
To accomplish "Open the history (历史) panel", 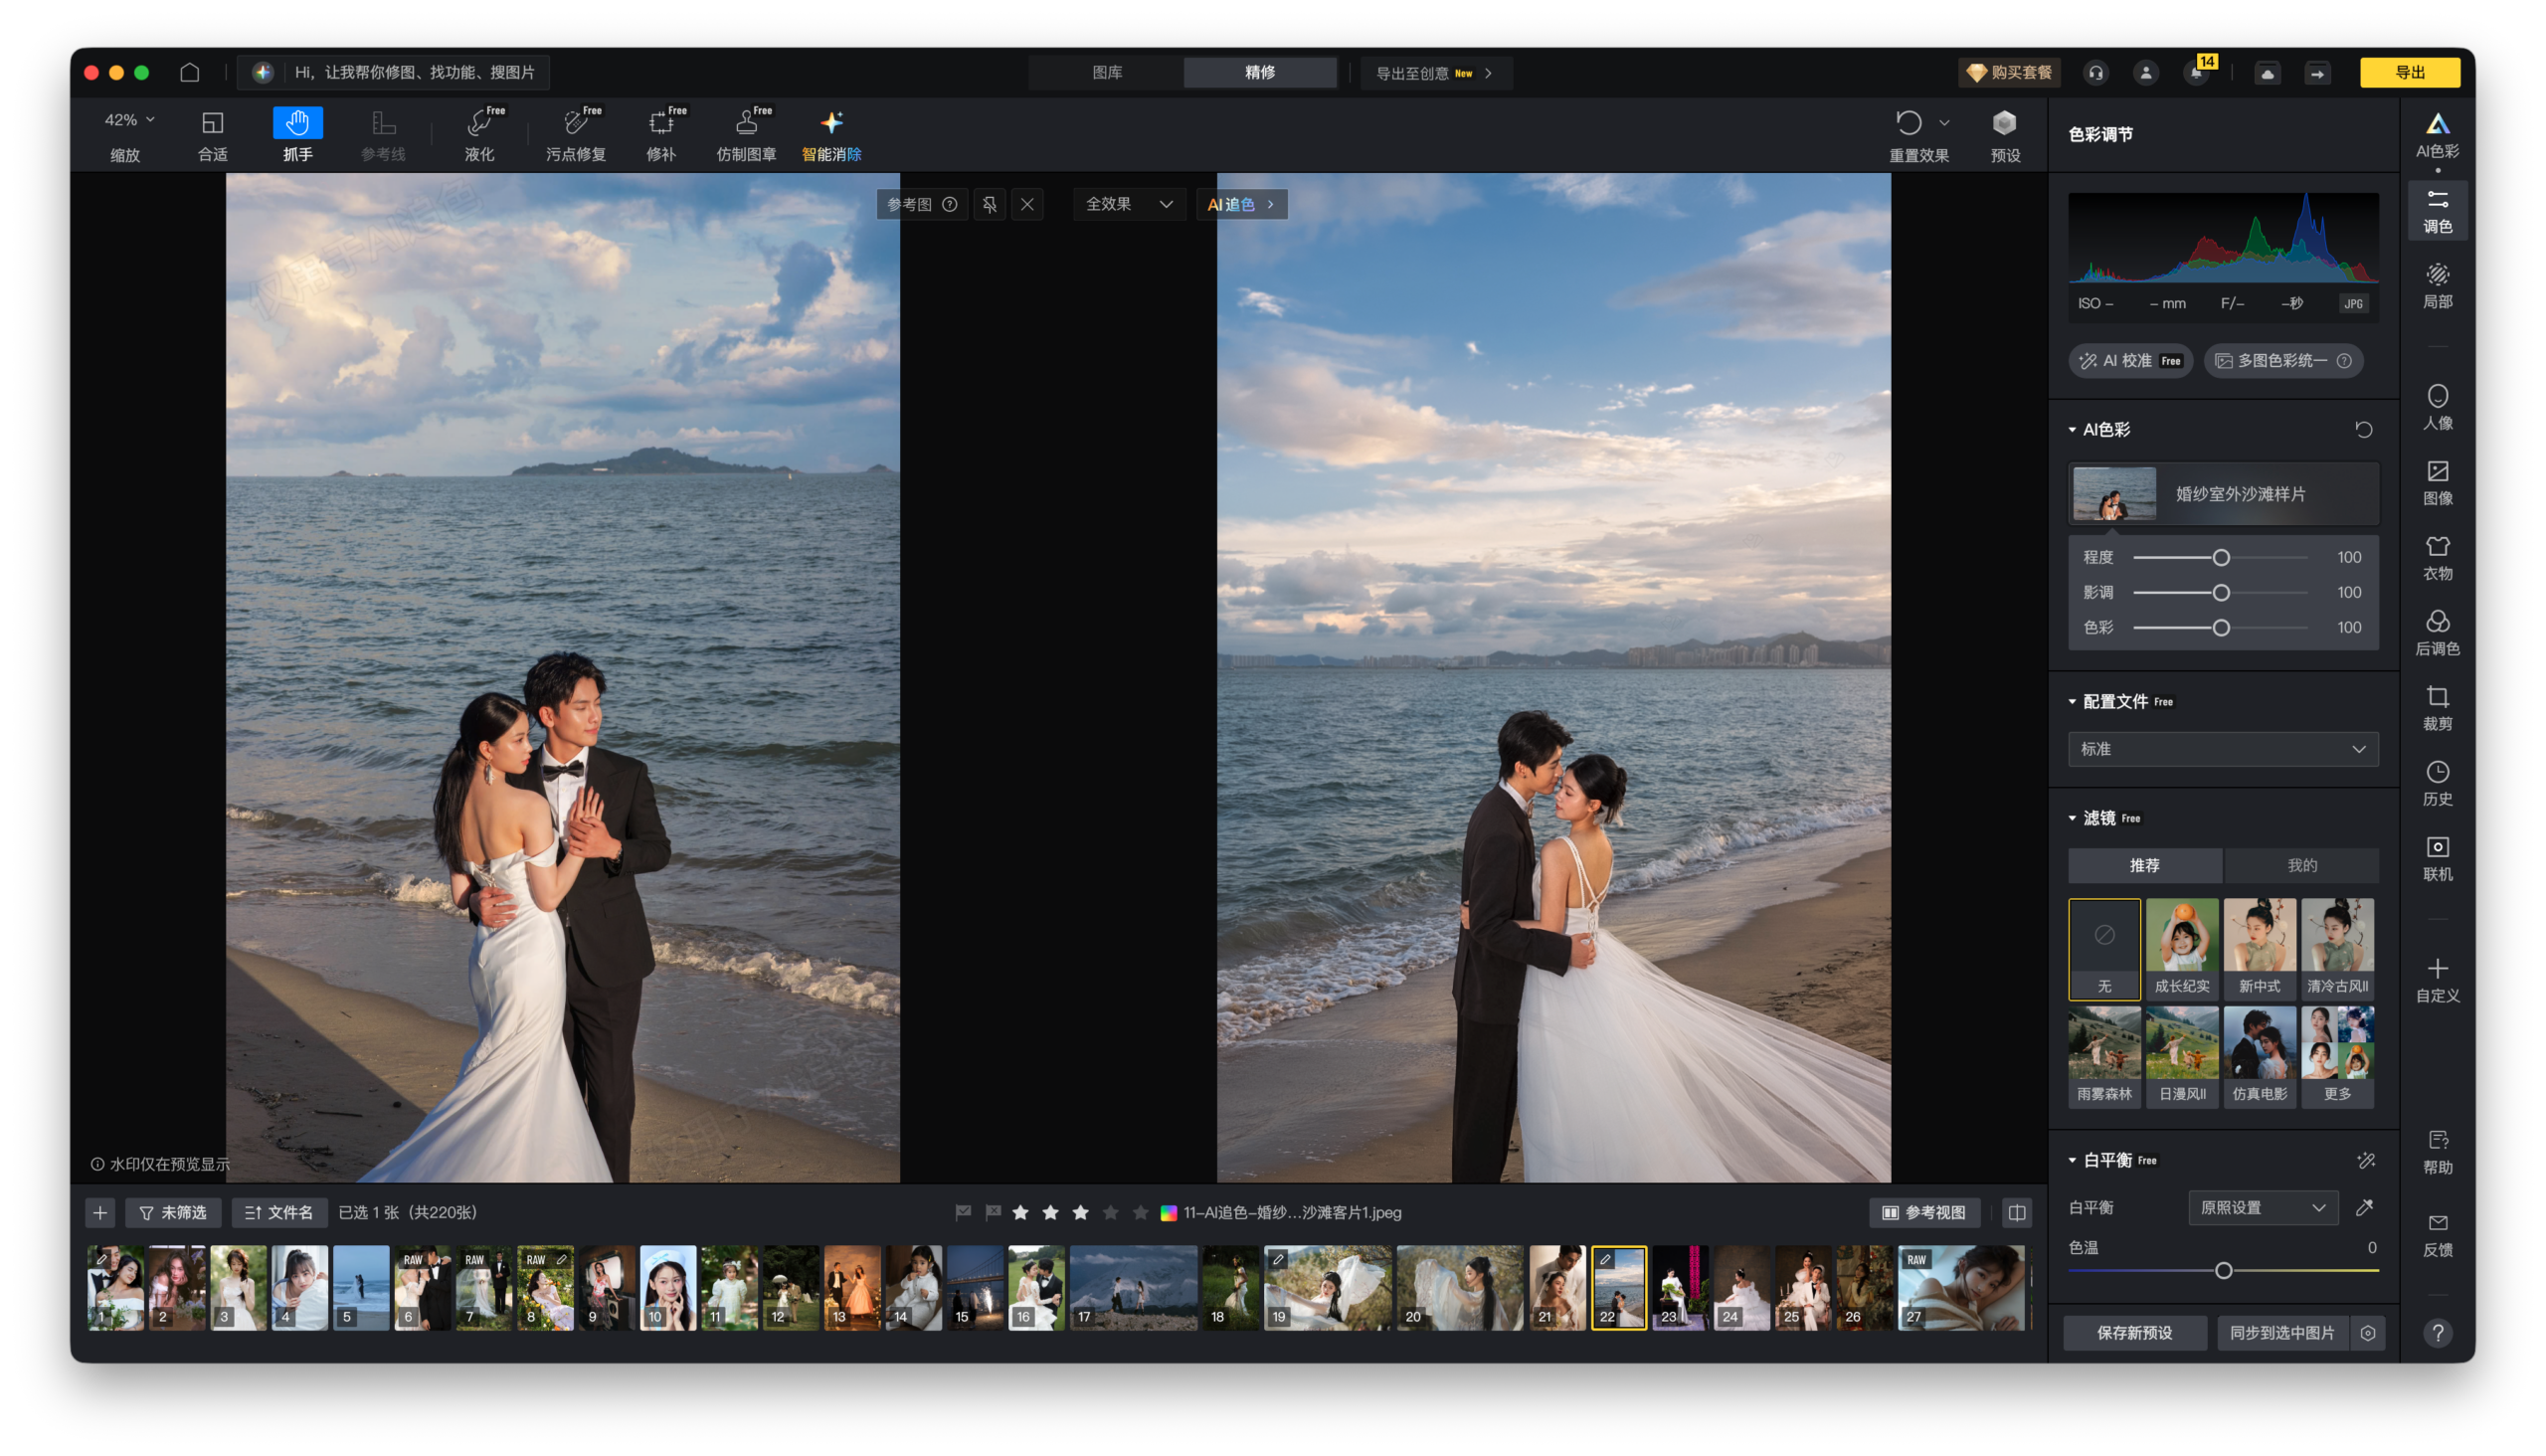I will (2437, 782).
